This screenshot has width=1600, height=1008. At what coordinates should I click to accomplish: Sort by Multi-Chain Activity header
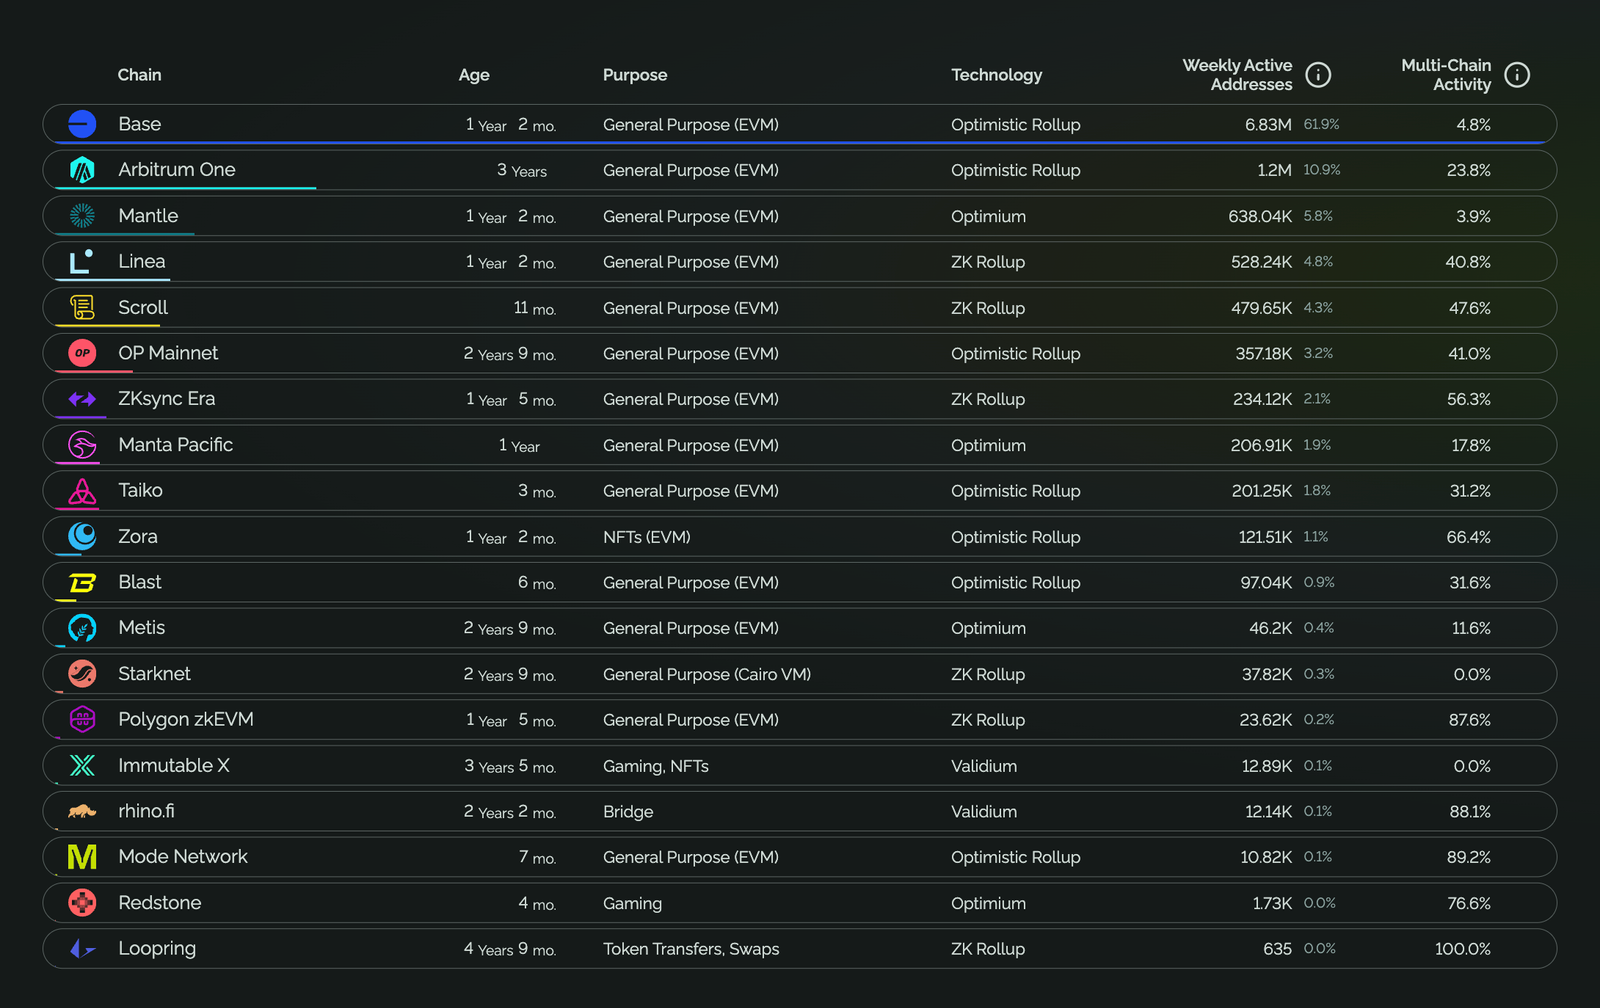(1446, 75)
